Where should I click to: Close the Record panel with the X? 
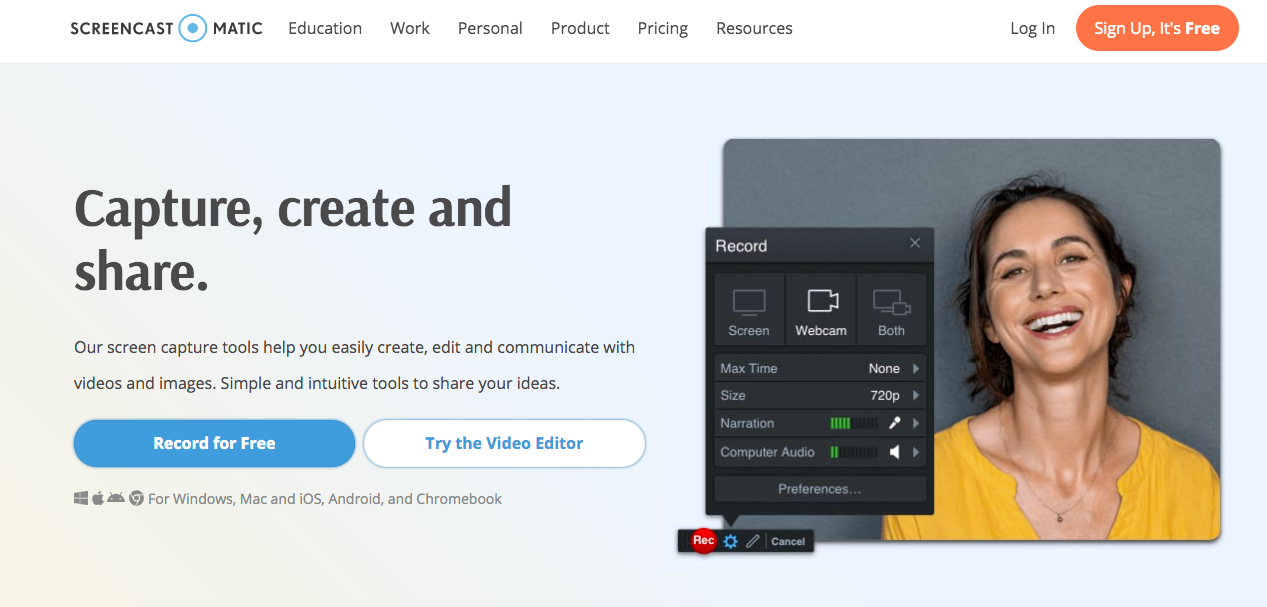[915, 243]
